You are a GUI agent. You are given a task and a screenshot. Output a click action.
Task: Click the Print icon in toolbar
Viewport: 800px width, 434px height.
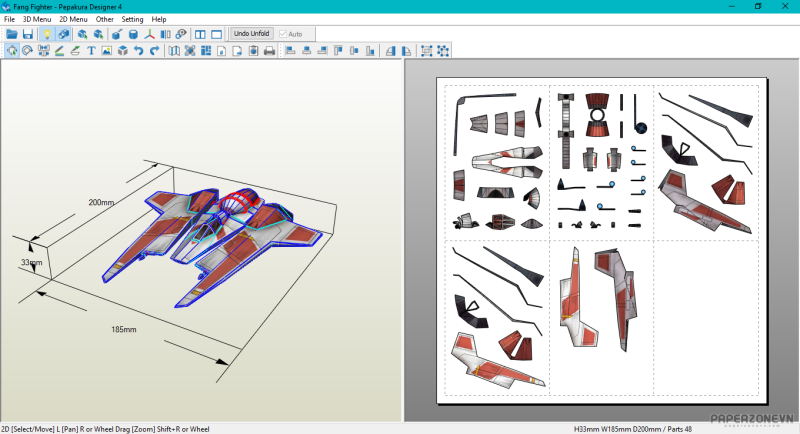pos(269,51)
